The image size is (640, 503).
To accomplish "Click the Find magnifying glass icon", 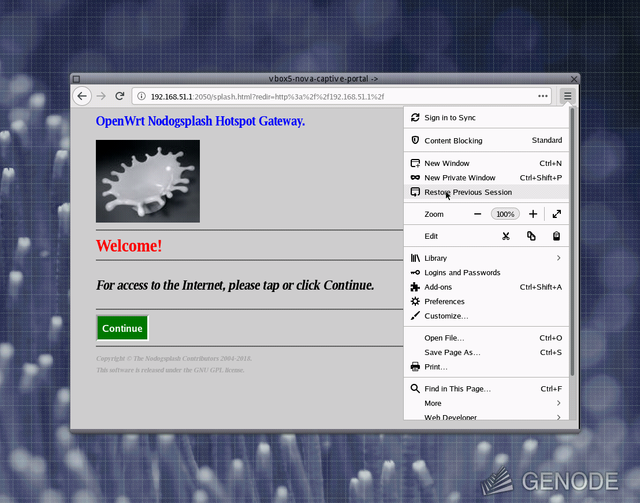I will point(415,389).
